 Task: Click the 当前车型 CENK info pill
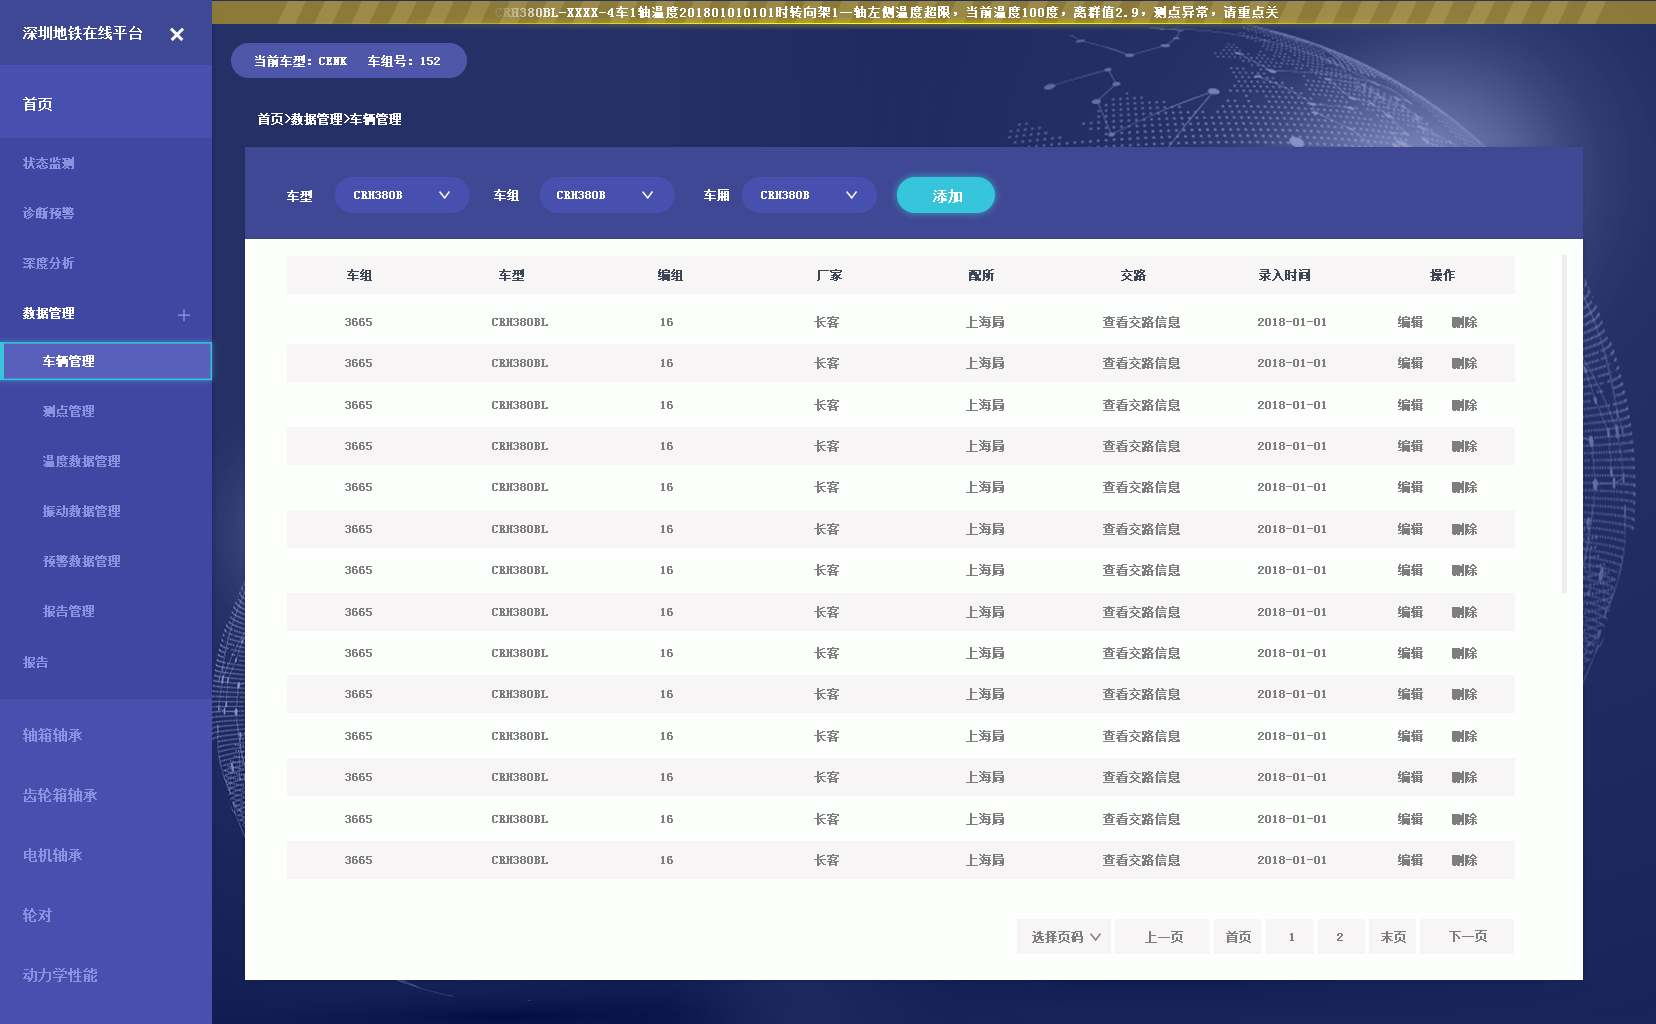tap(348, 61)
